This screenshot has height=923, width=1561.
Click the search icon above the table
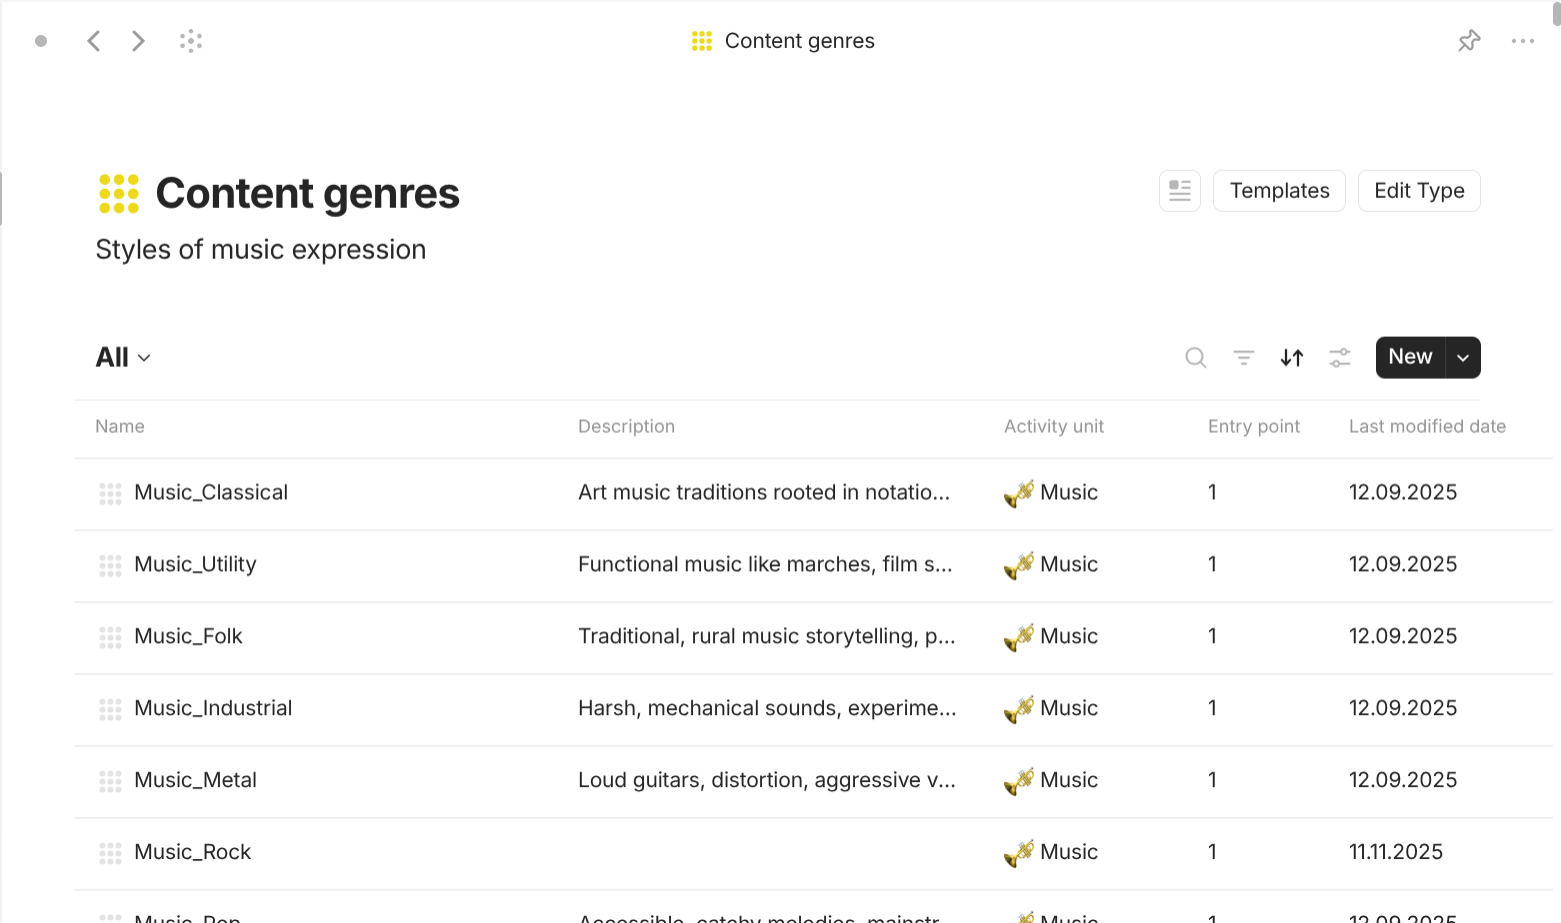point(1196,357)
